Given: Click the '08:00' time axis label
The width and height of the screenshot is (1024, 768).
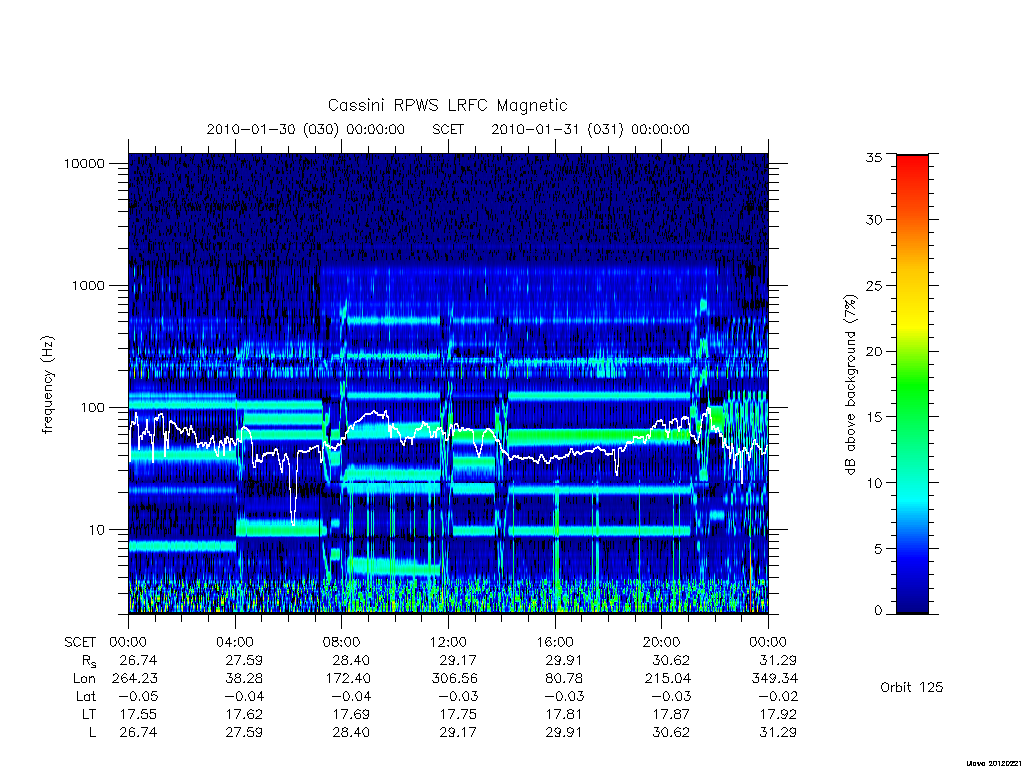Looking at the screenshot, I should pos(342,642).
